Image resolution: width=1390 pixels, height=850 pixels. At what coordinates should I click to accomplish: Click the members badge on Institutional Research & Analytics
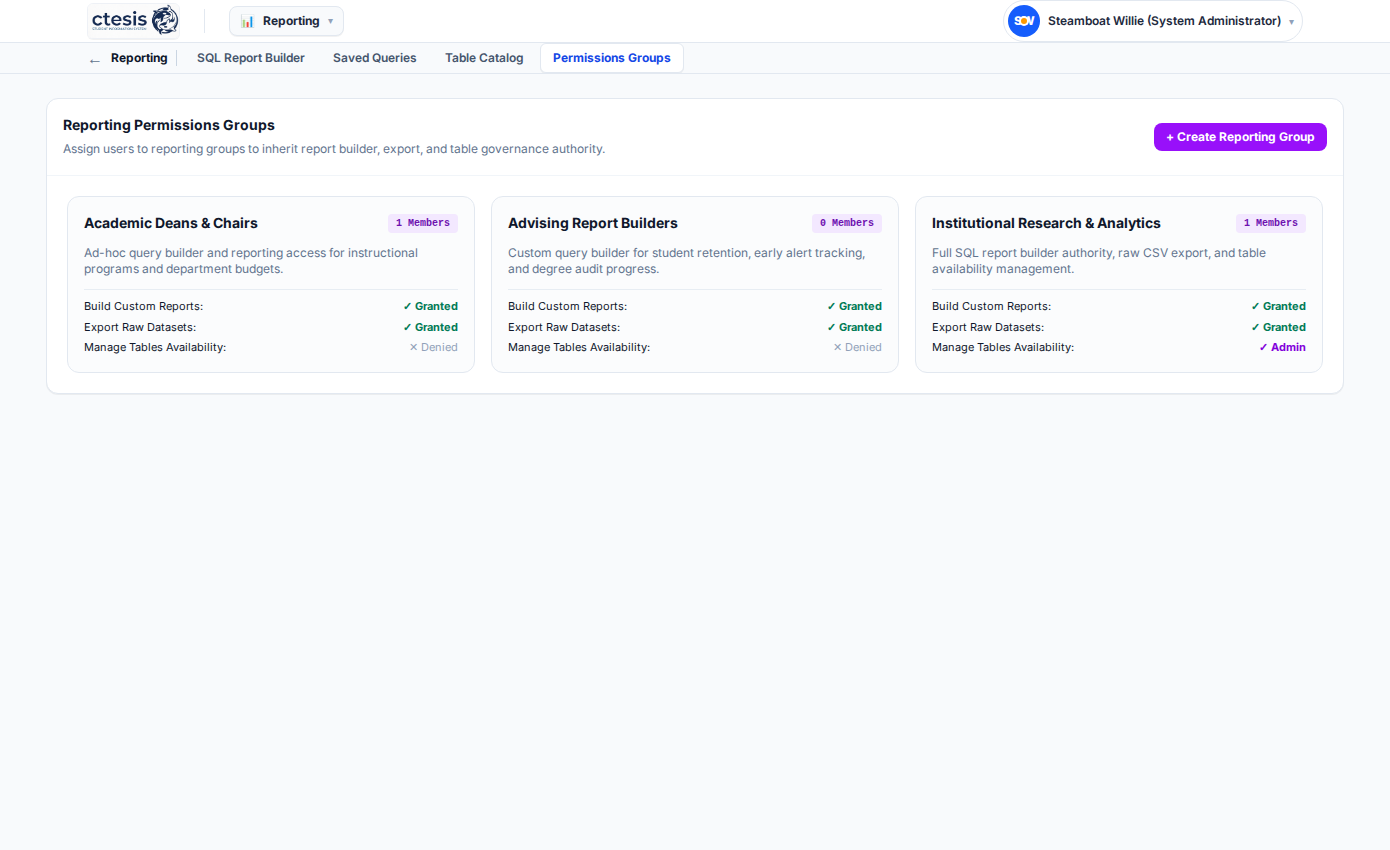pos(1271,223)
